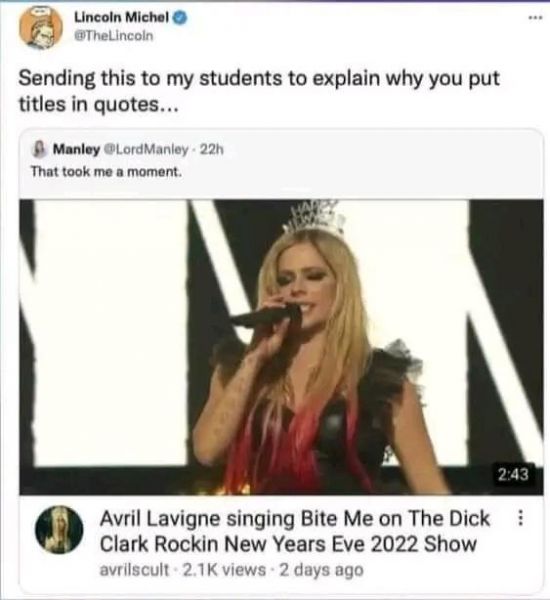
Task: Click the 22h timestamp on quoted tweet
Action: [x=212, y=149]
